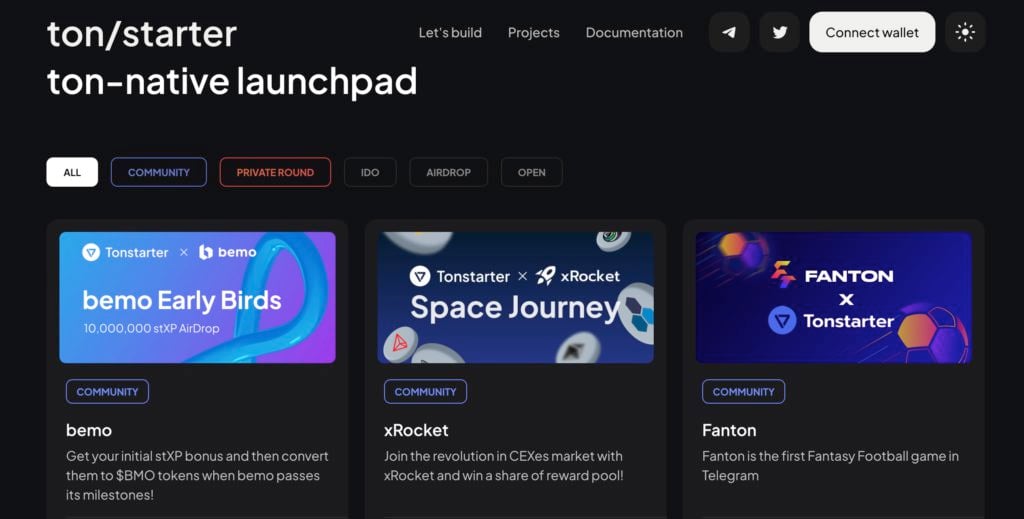Click the Tonstarter logo in bemo banner

[x=125, y=252]
